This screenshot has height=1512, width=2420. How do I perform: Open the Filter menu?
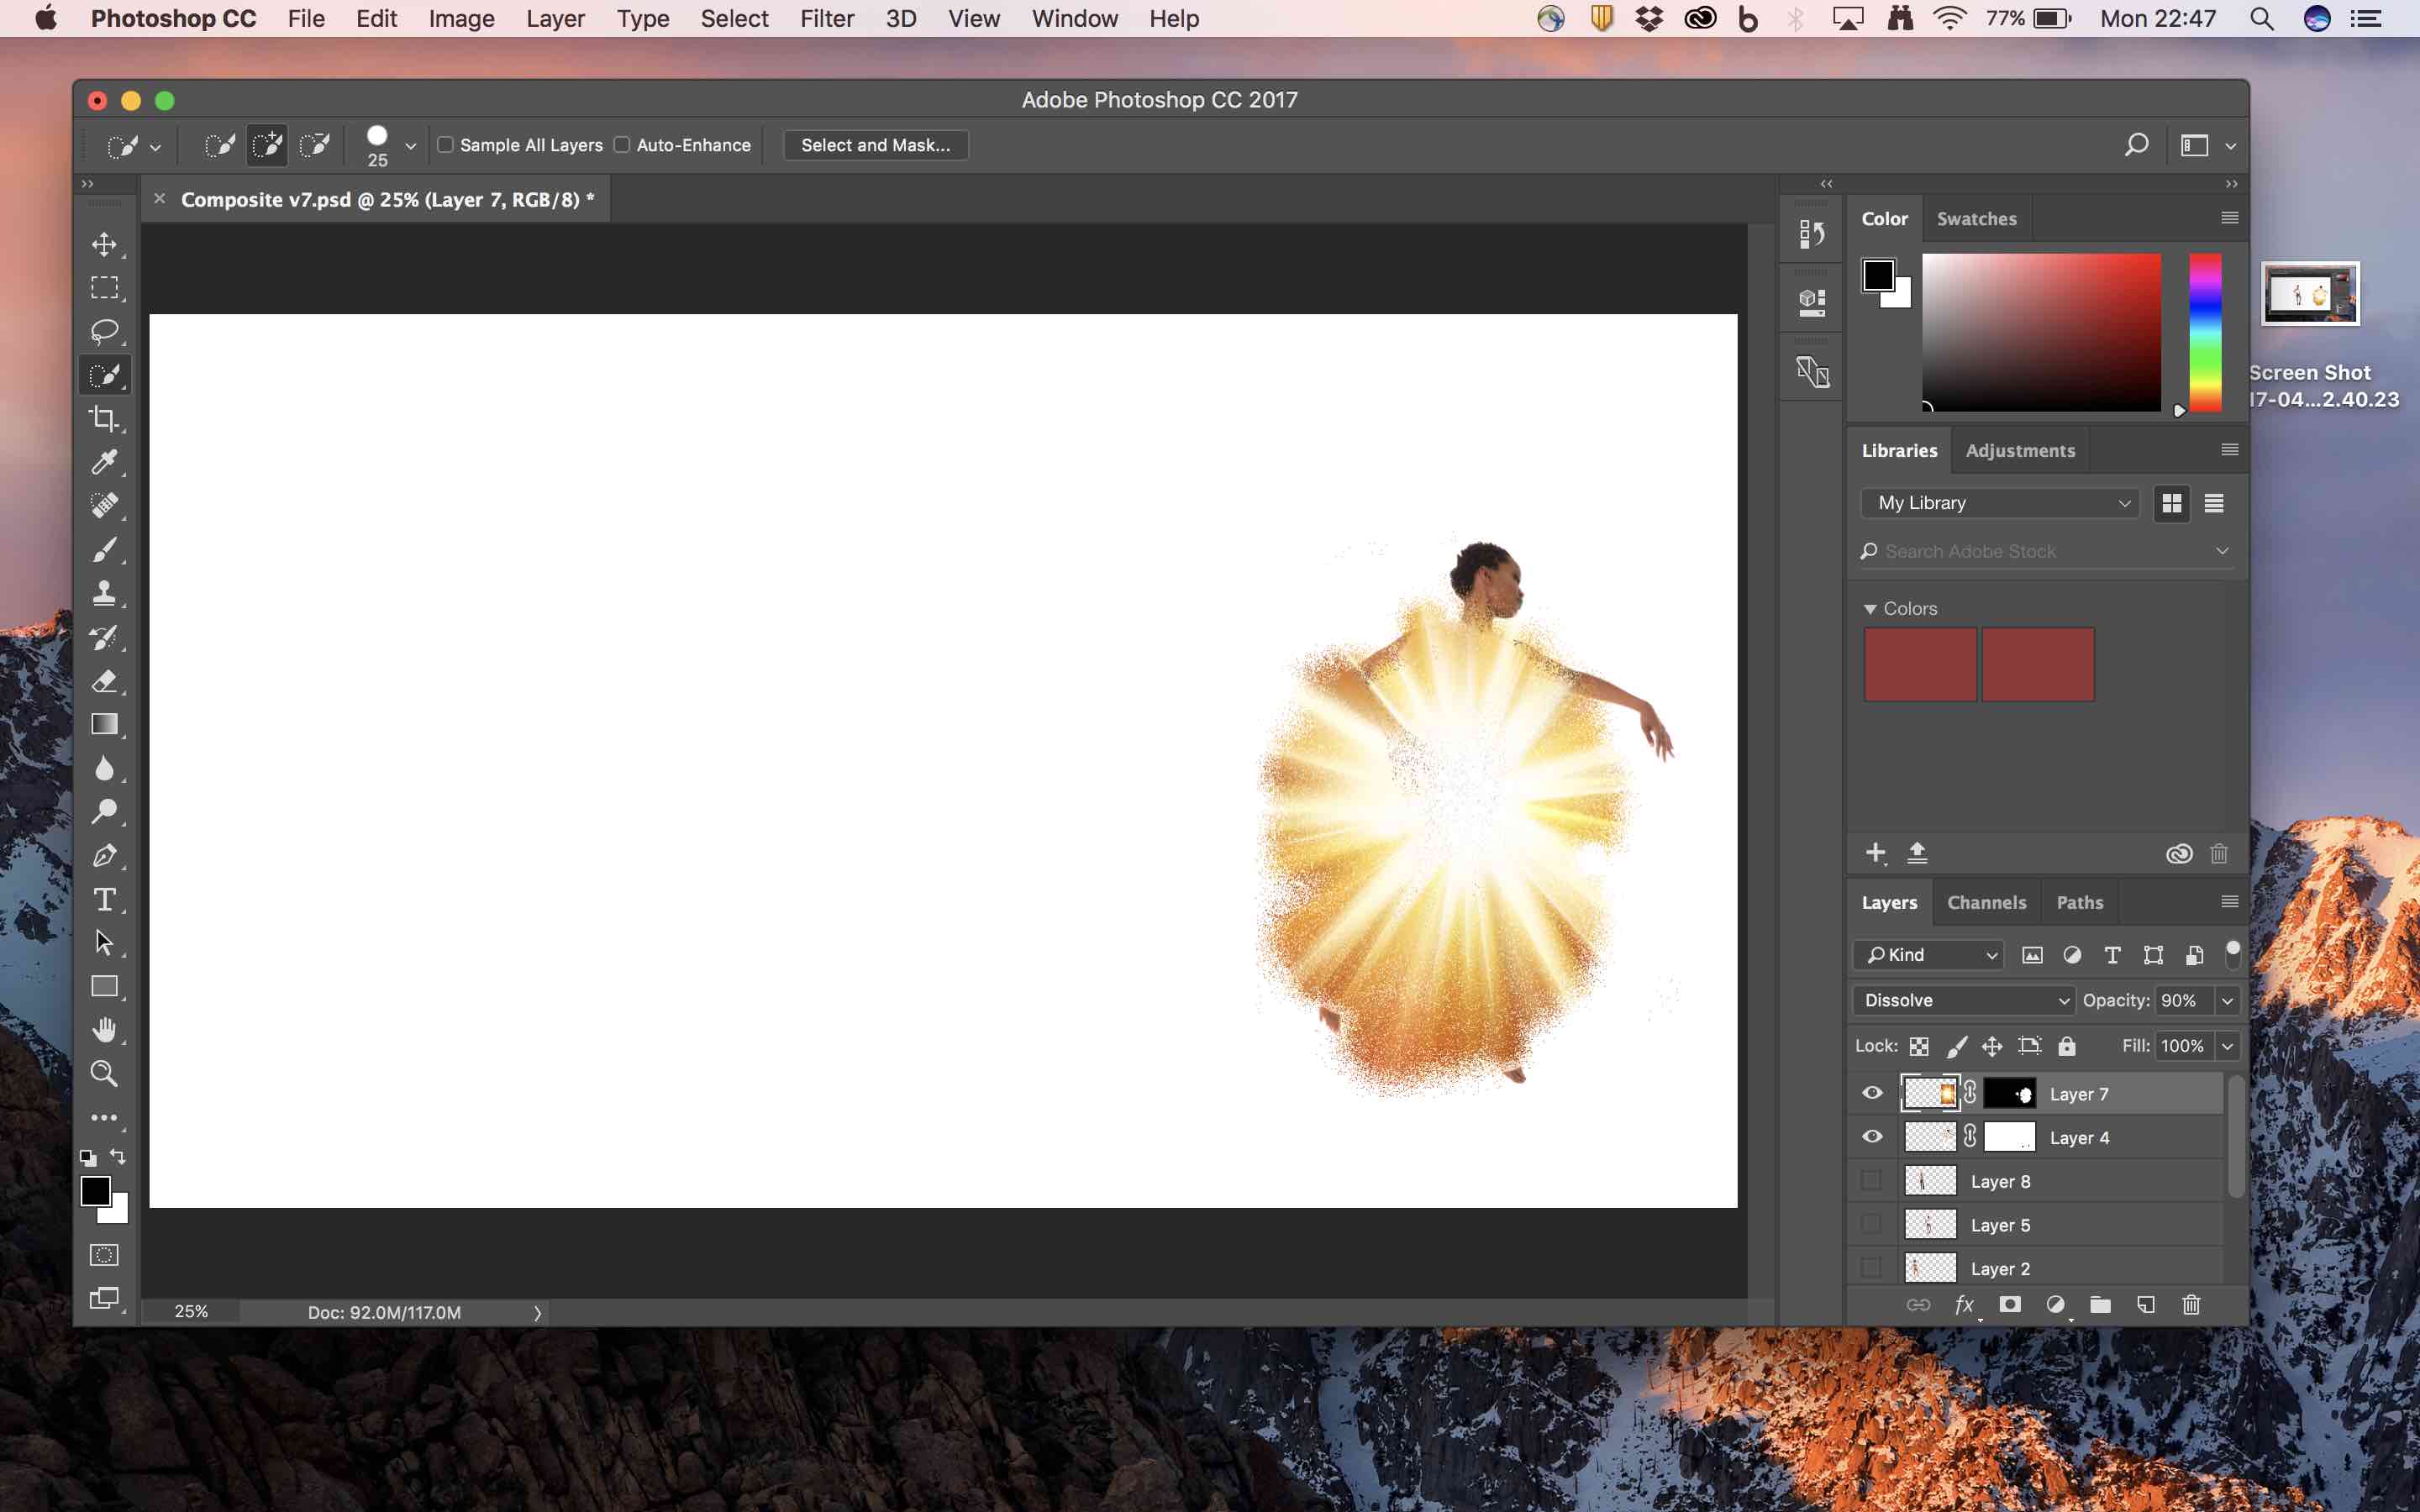827,18
